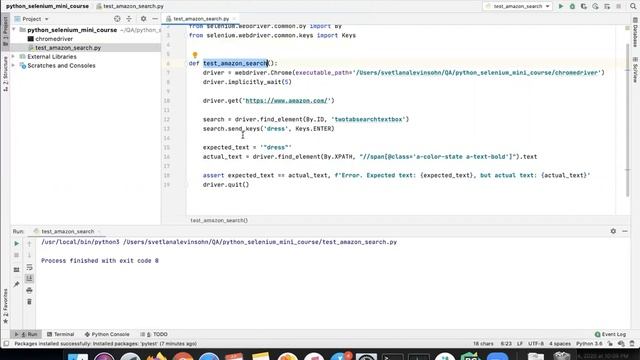Hide the Project tool window
640x360 pixels.
tap(155, 19)
